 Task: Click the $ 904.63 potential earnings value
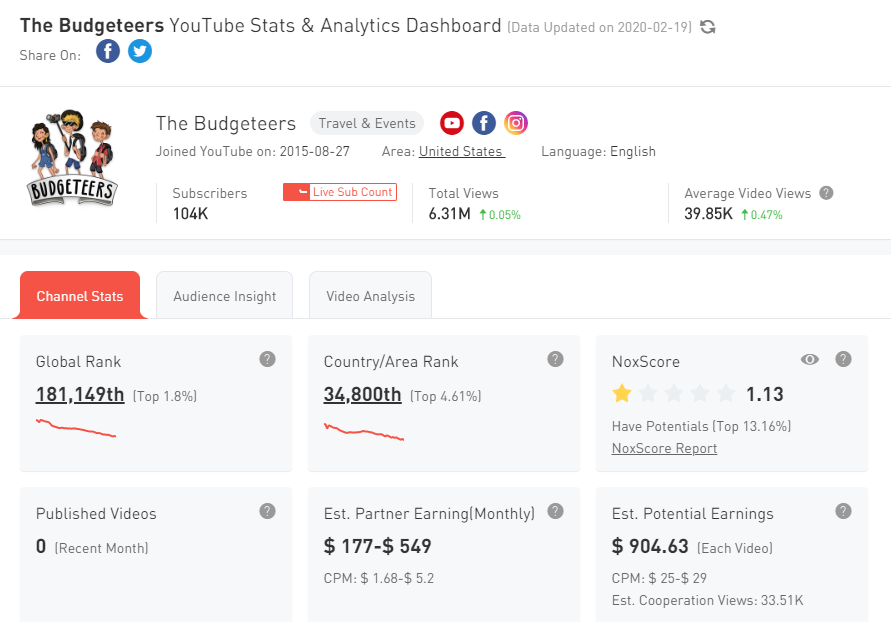coord(650,546)
